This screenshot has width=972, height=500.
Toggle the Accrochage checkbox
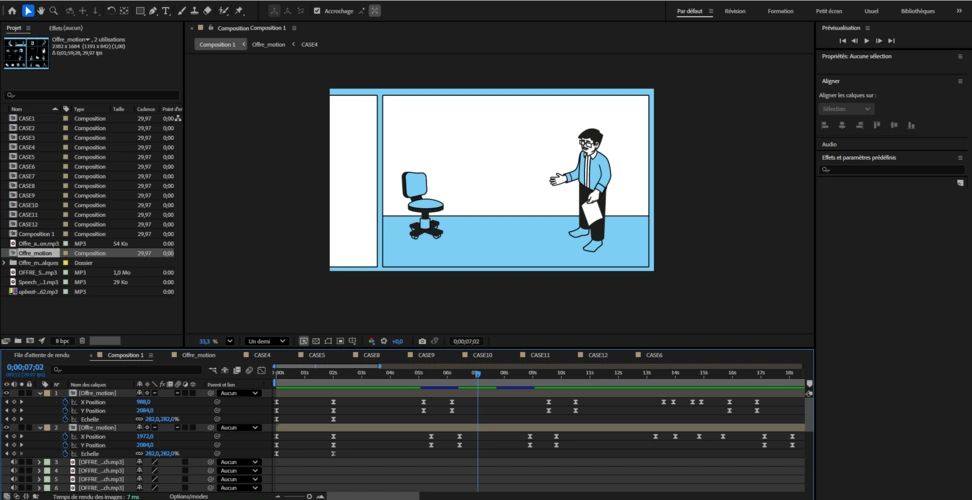click(x=317, y=11)
